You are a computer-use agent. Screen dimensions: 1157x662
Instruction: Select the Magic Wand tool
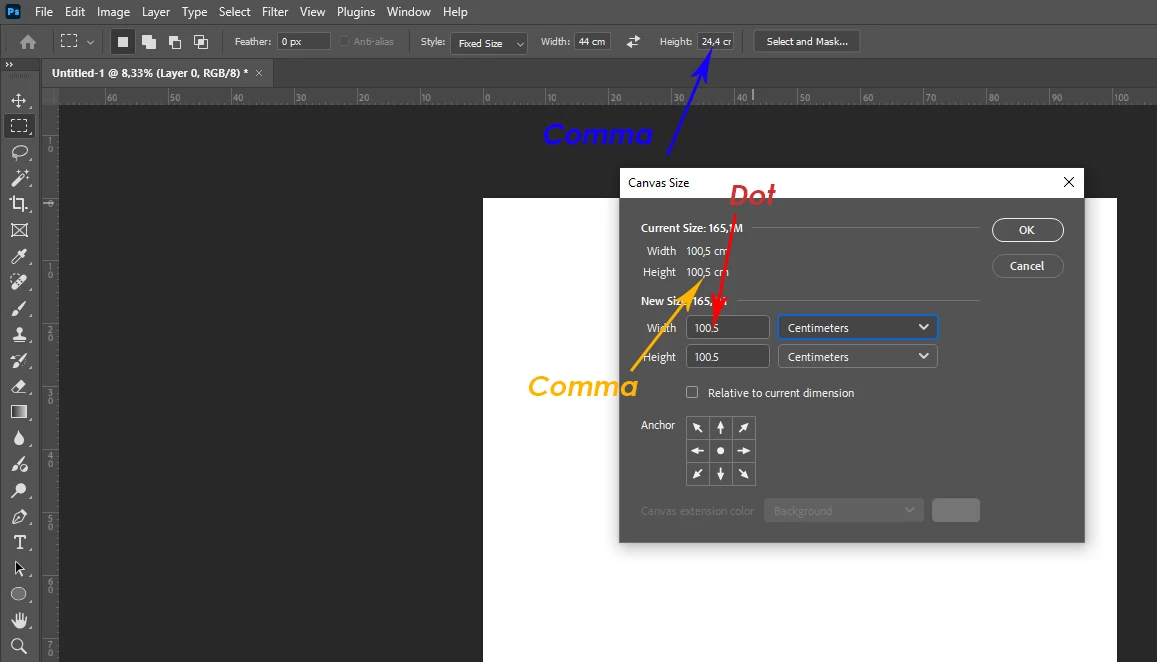coord(19,178)
